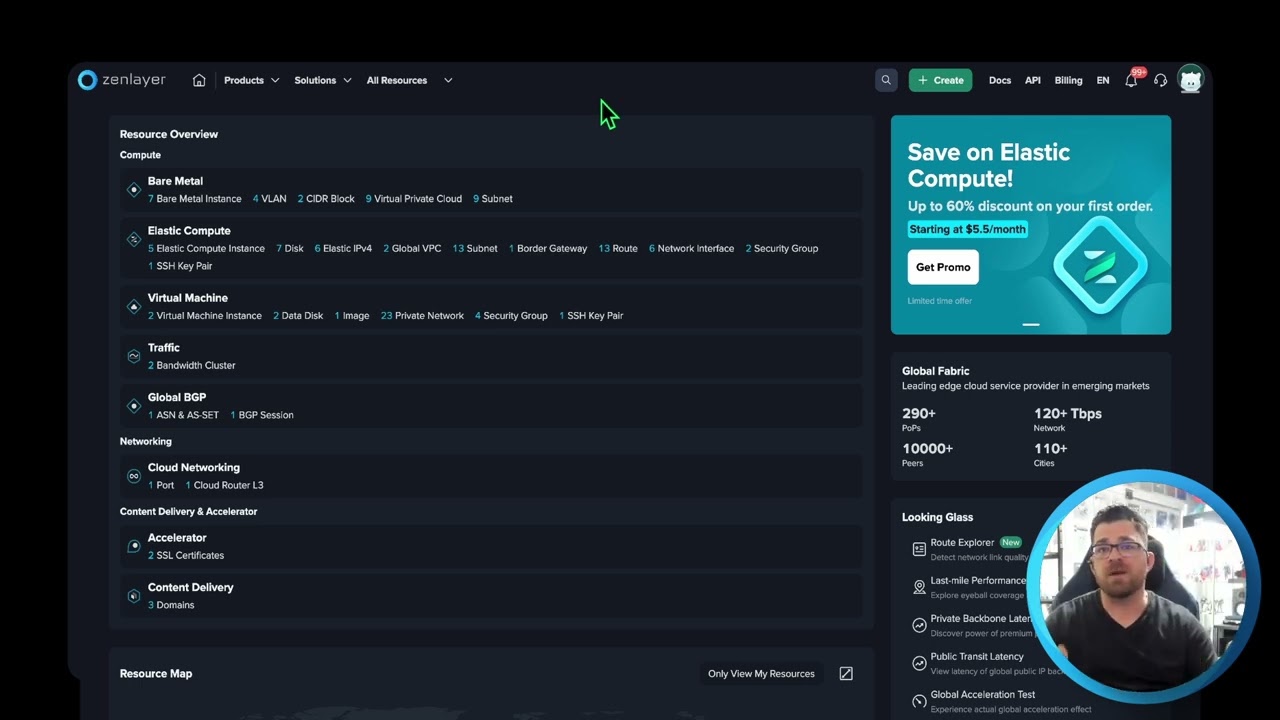Click the Private Backbone Latency icon
1280x720 pixels.
919,625
